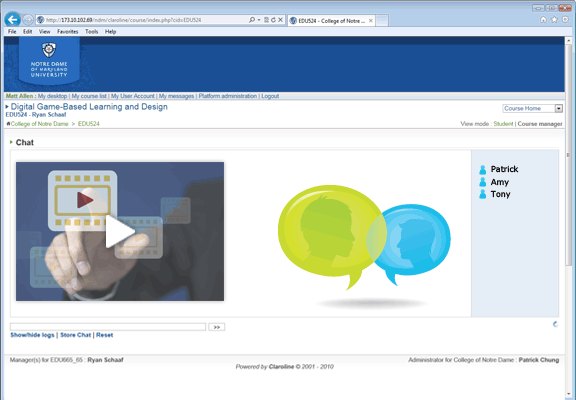
Task: Open the View menu
Action: point(44,32)
